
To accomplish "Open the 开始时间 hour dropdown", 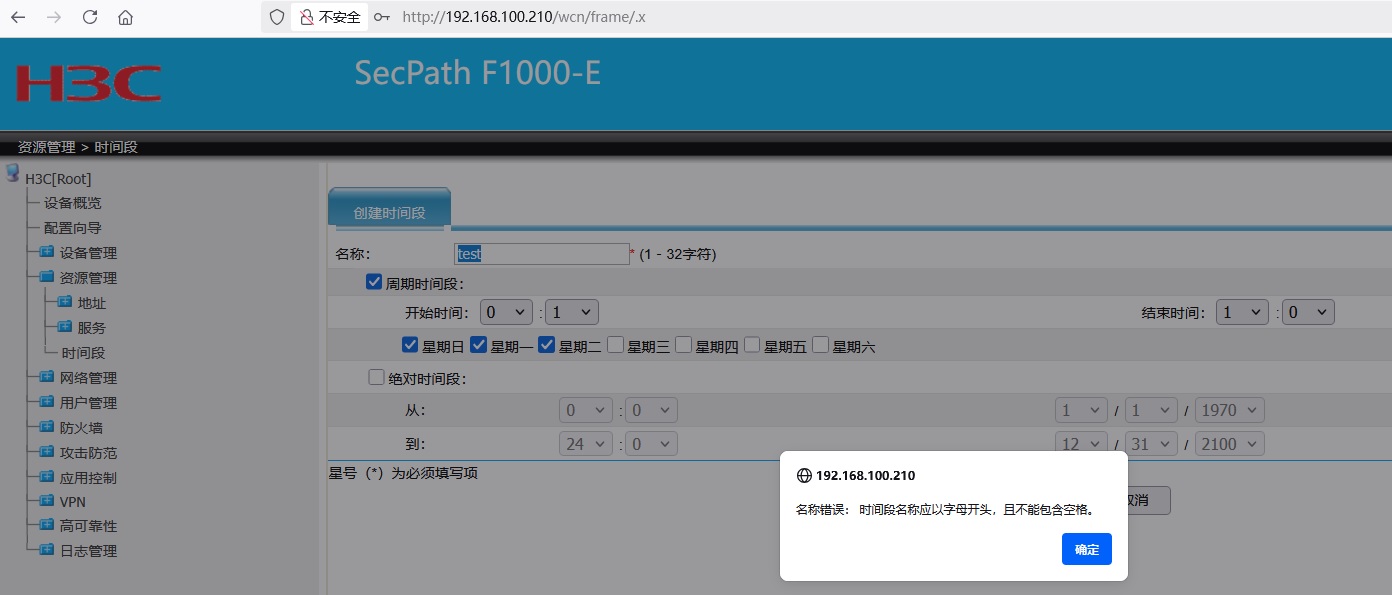I will (x=506, y=312).
